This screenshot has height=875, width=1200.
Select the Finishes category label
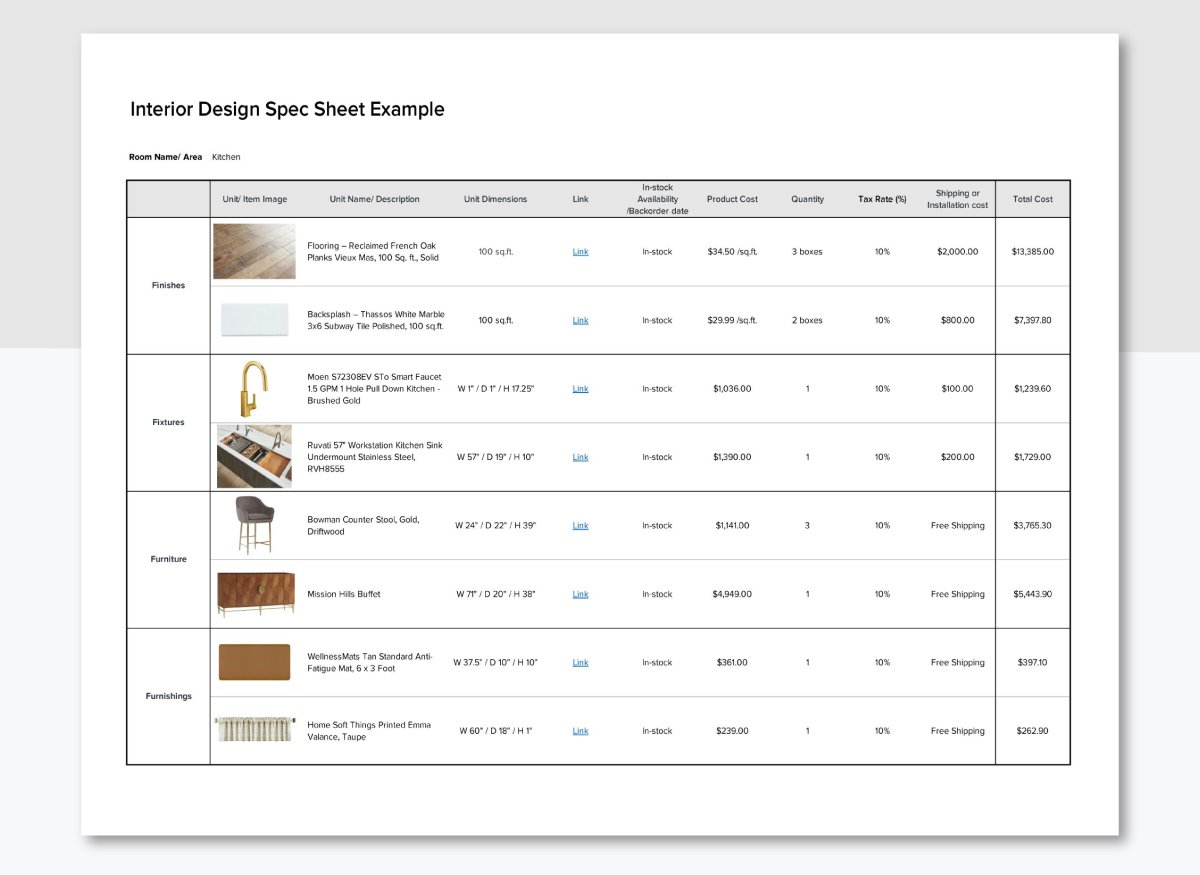(x=168, y=285)
